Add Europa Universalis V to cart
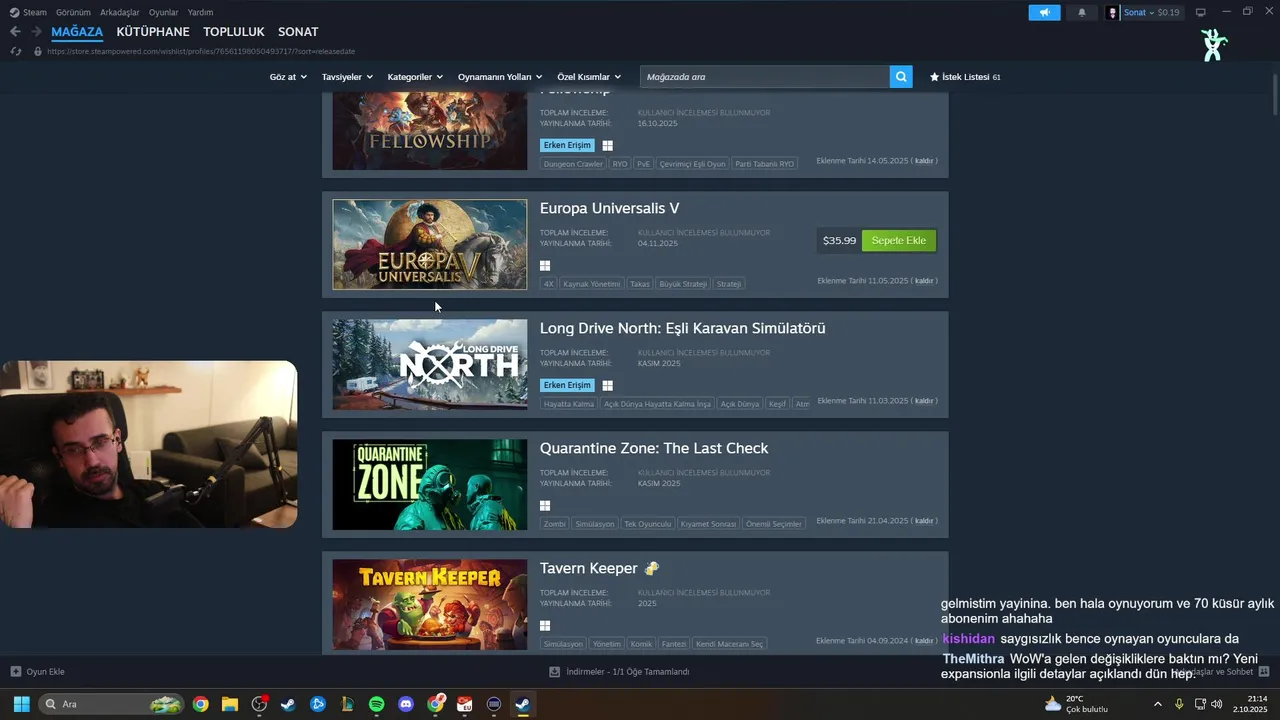This screenshot has width=1280, height=720. [x=899, y=241]
